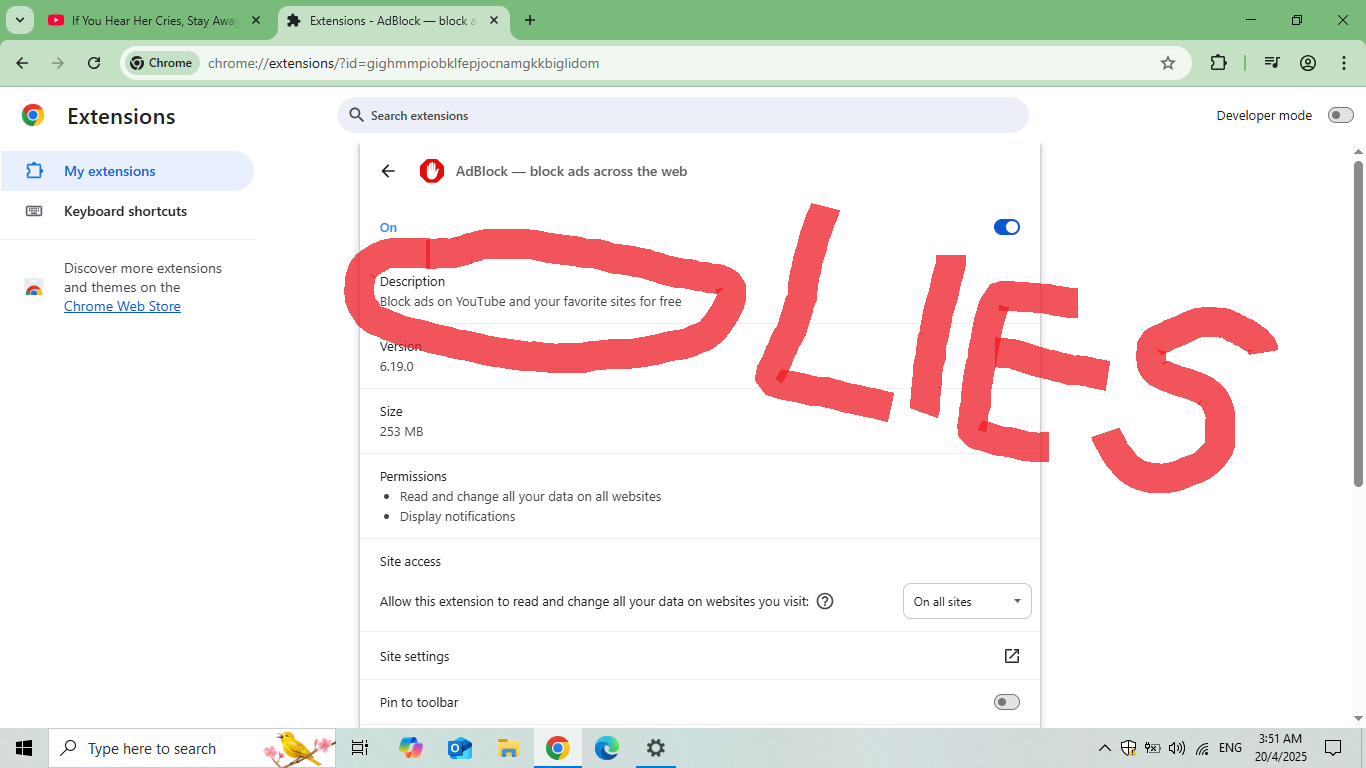
Task: Open the Extensions puzzle icon in toolbar
Action: 1218,63
